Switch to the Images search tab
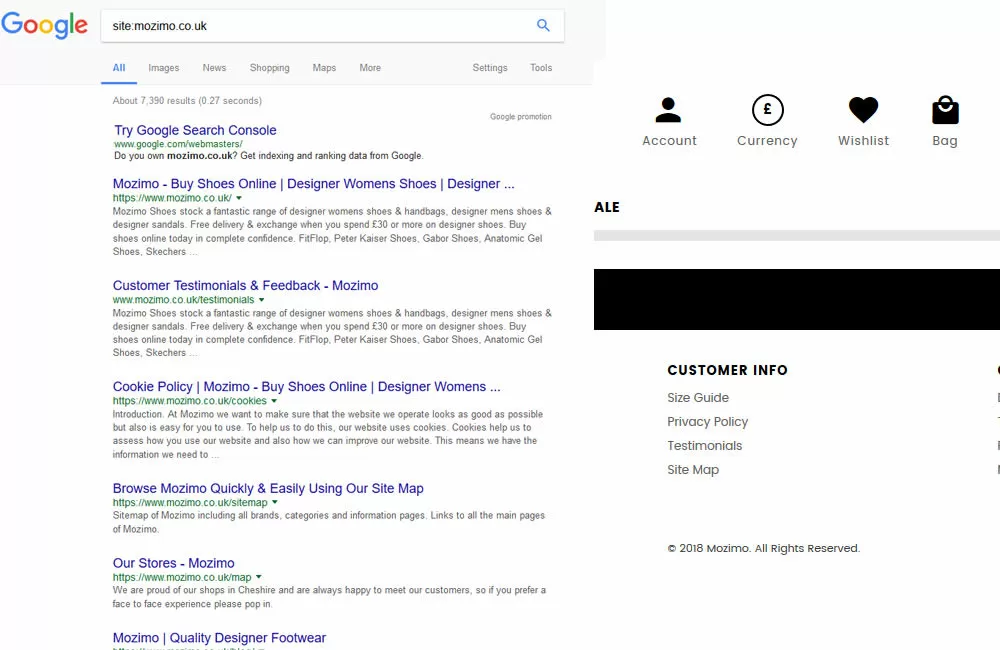 (x=164, y=68)
